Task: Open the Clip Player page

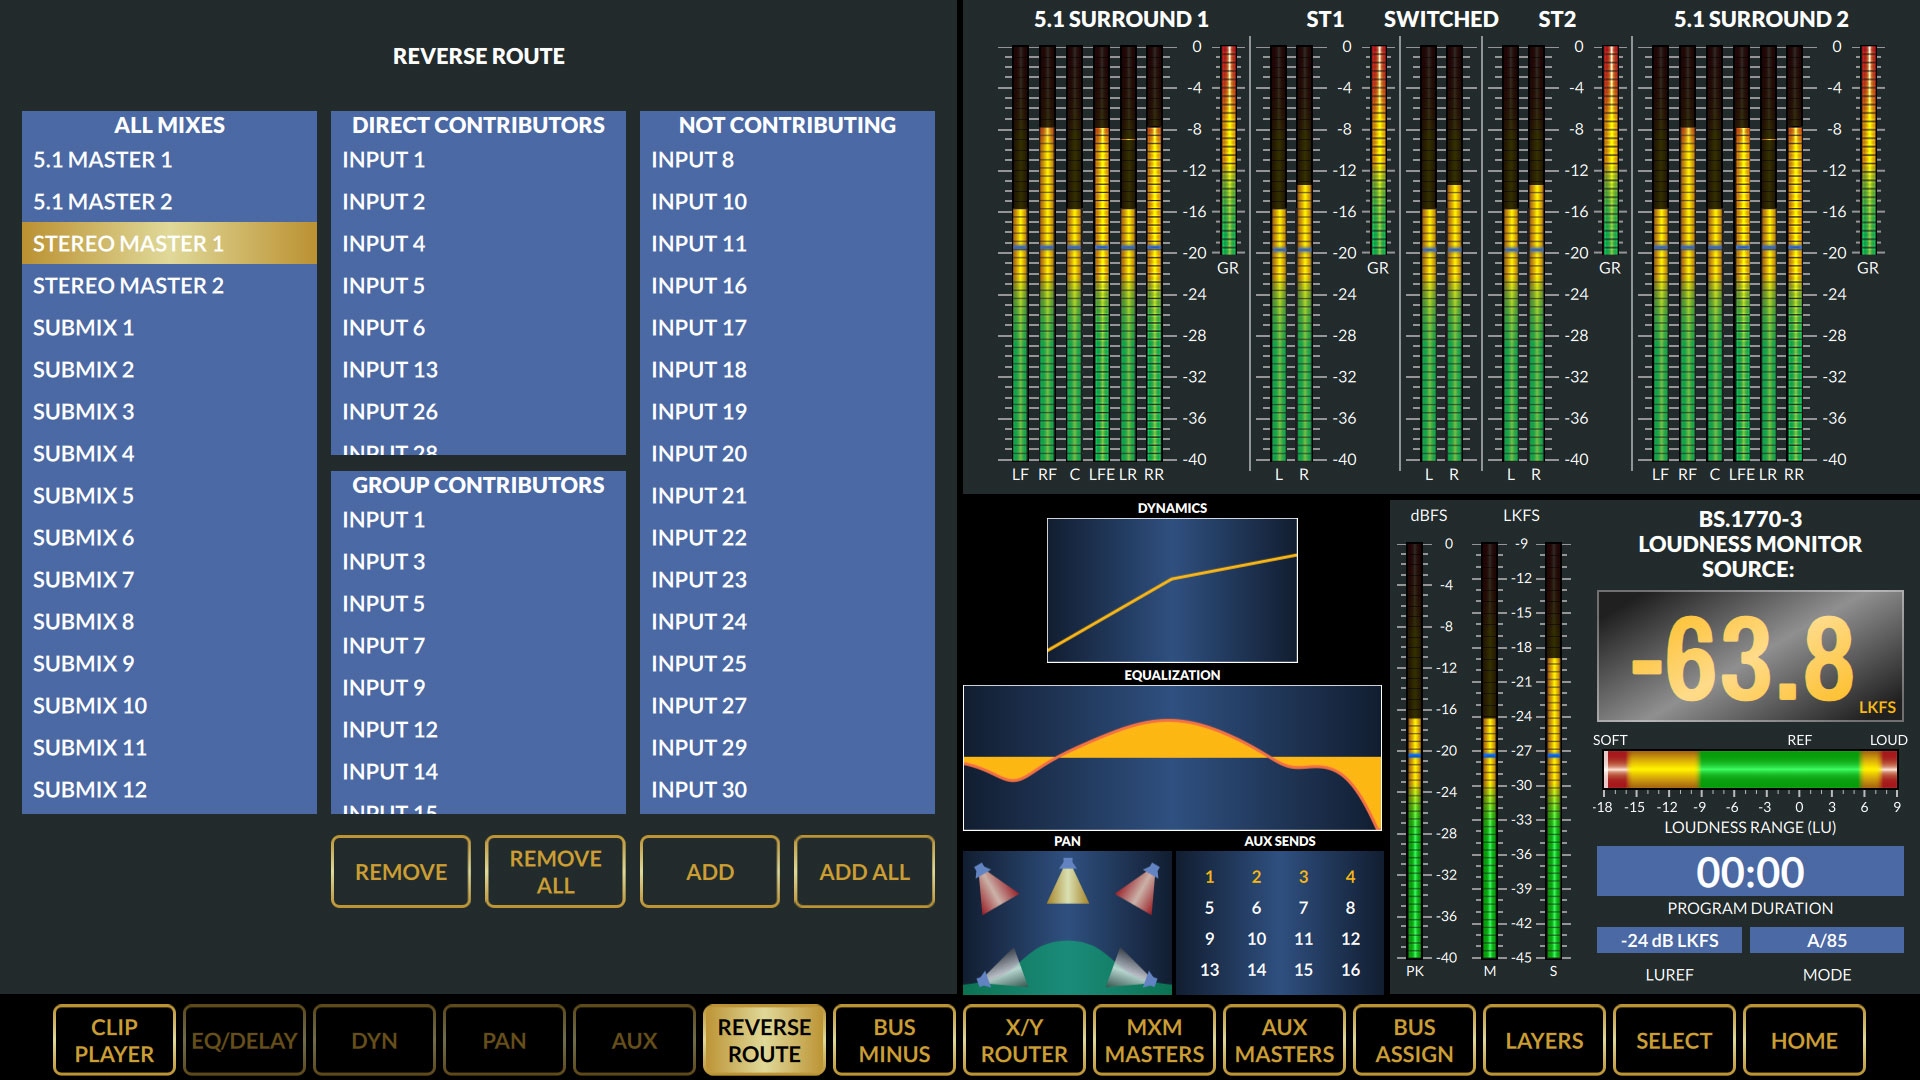Action: 114,1040
